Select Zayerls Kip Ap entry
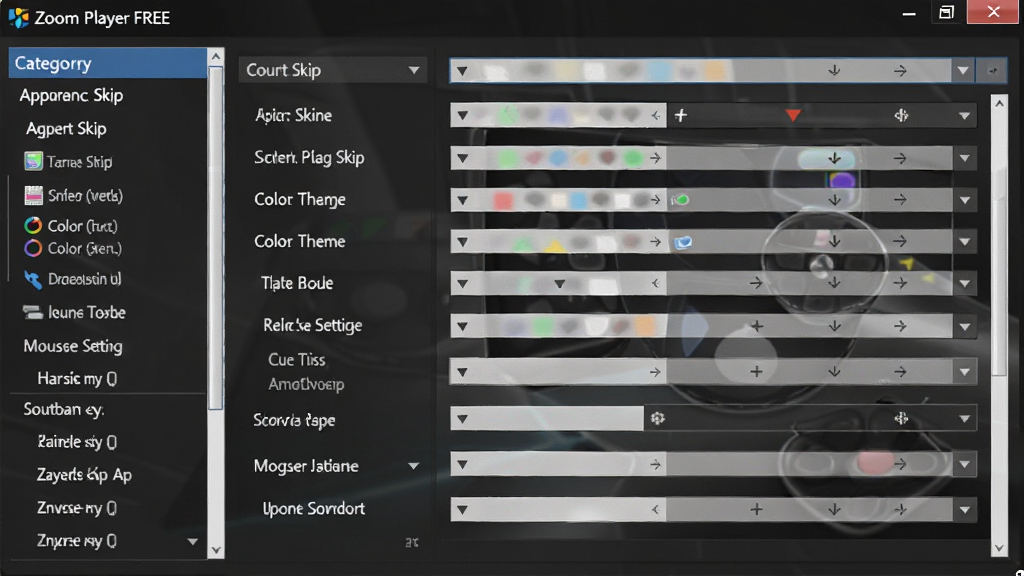Image resolution: width=1024 pixels, height=576 pixels. pos(84,475)
